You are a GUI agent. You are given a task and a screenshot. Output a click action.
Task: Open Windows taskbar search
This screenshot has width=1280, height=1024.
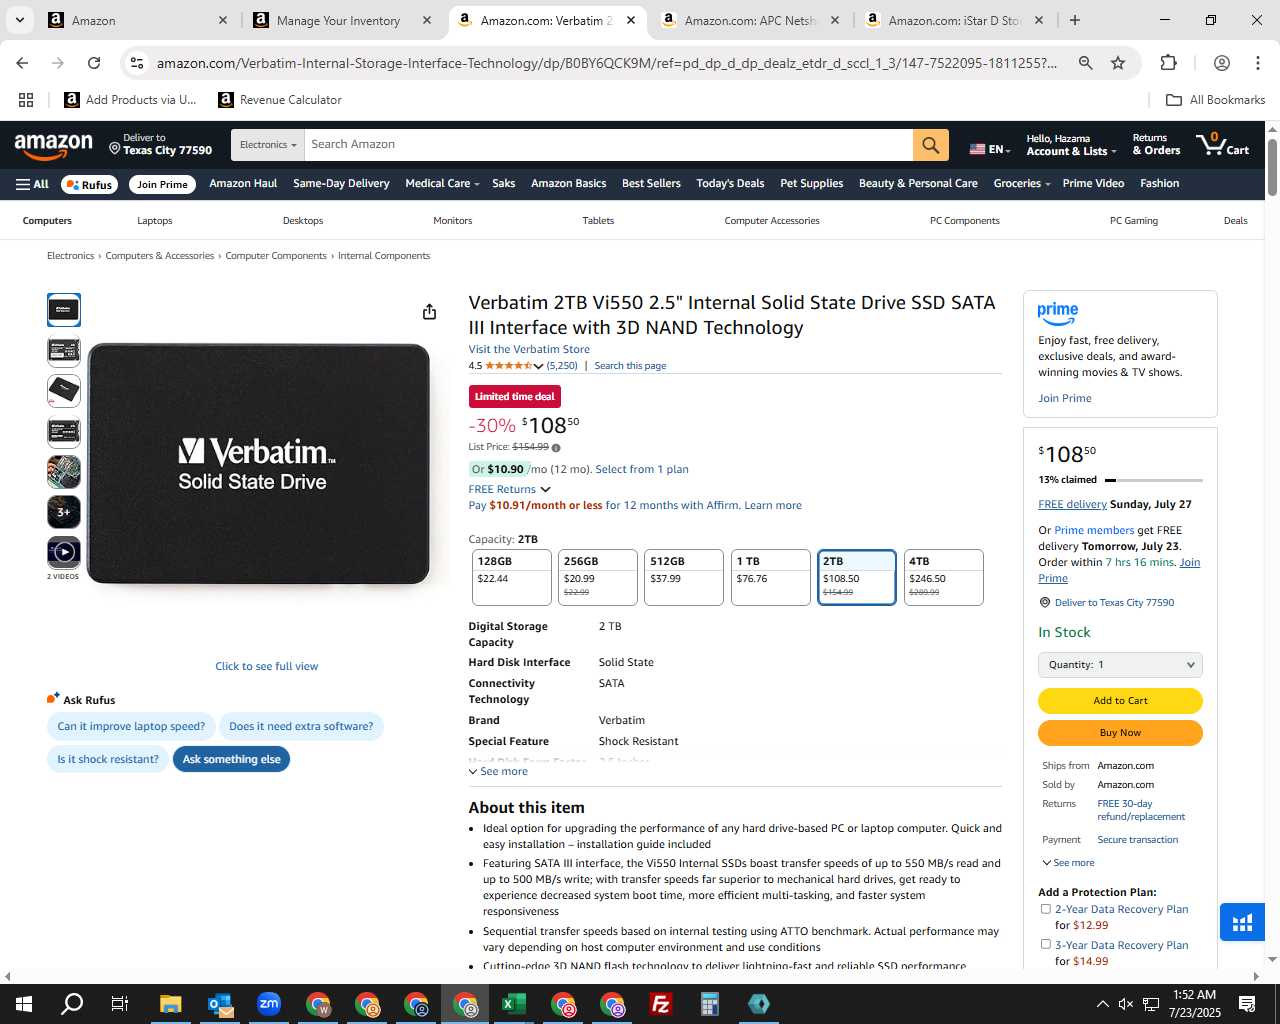[72, 1004]
